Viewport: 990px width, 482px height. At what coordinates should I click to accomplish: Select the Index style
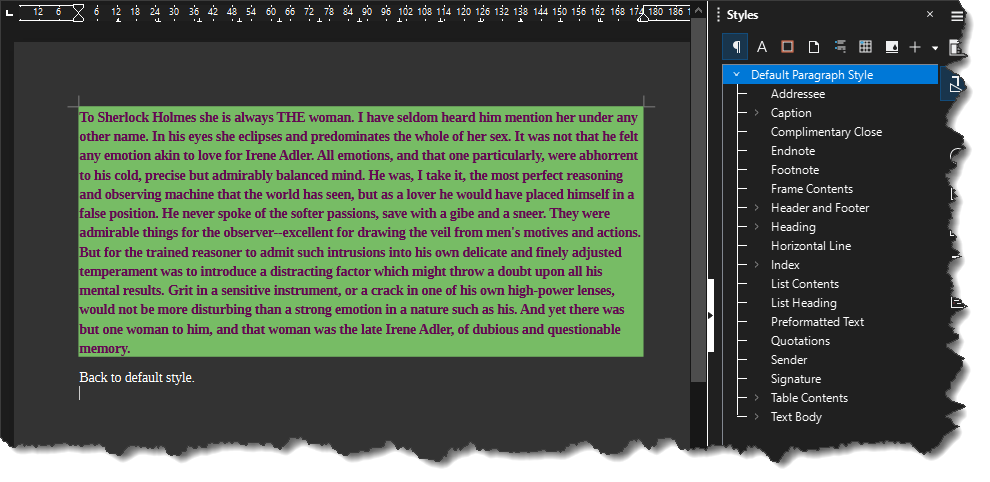coord(785,265)
